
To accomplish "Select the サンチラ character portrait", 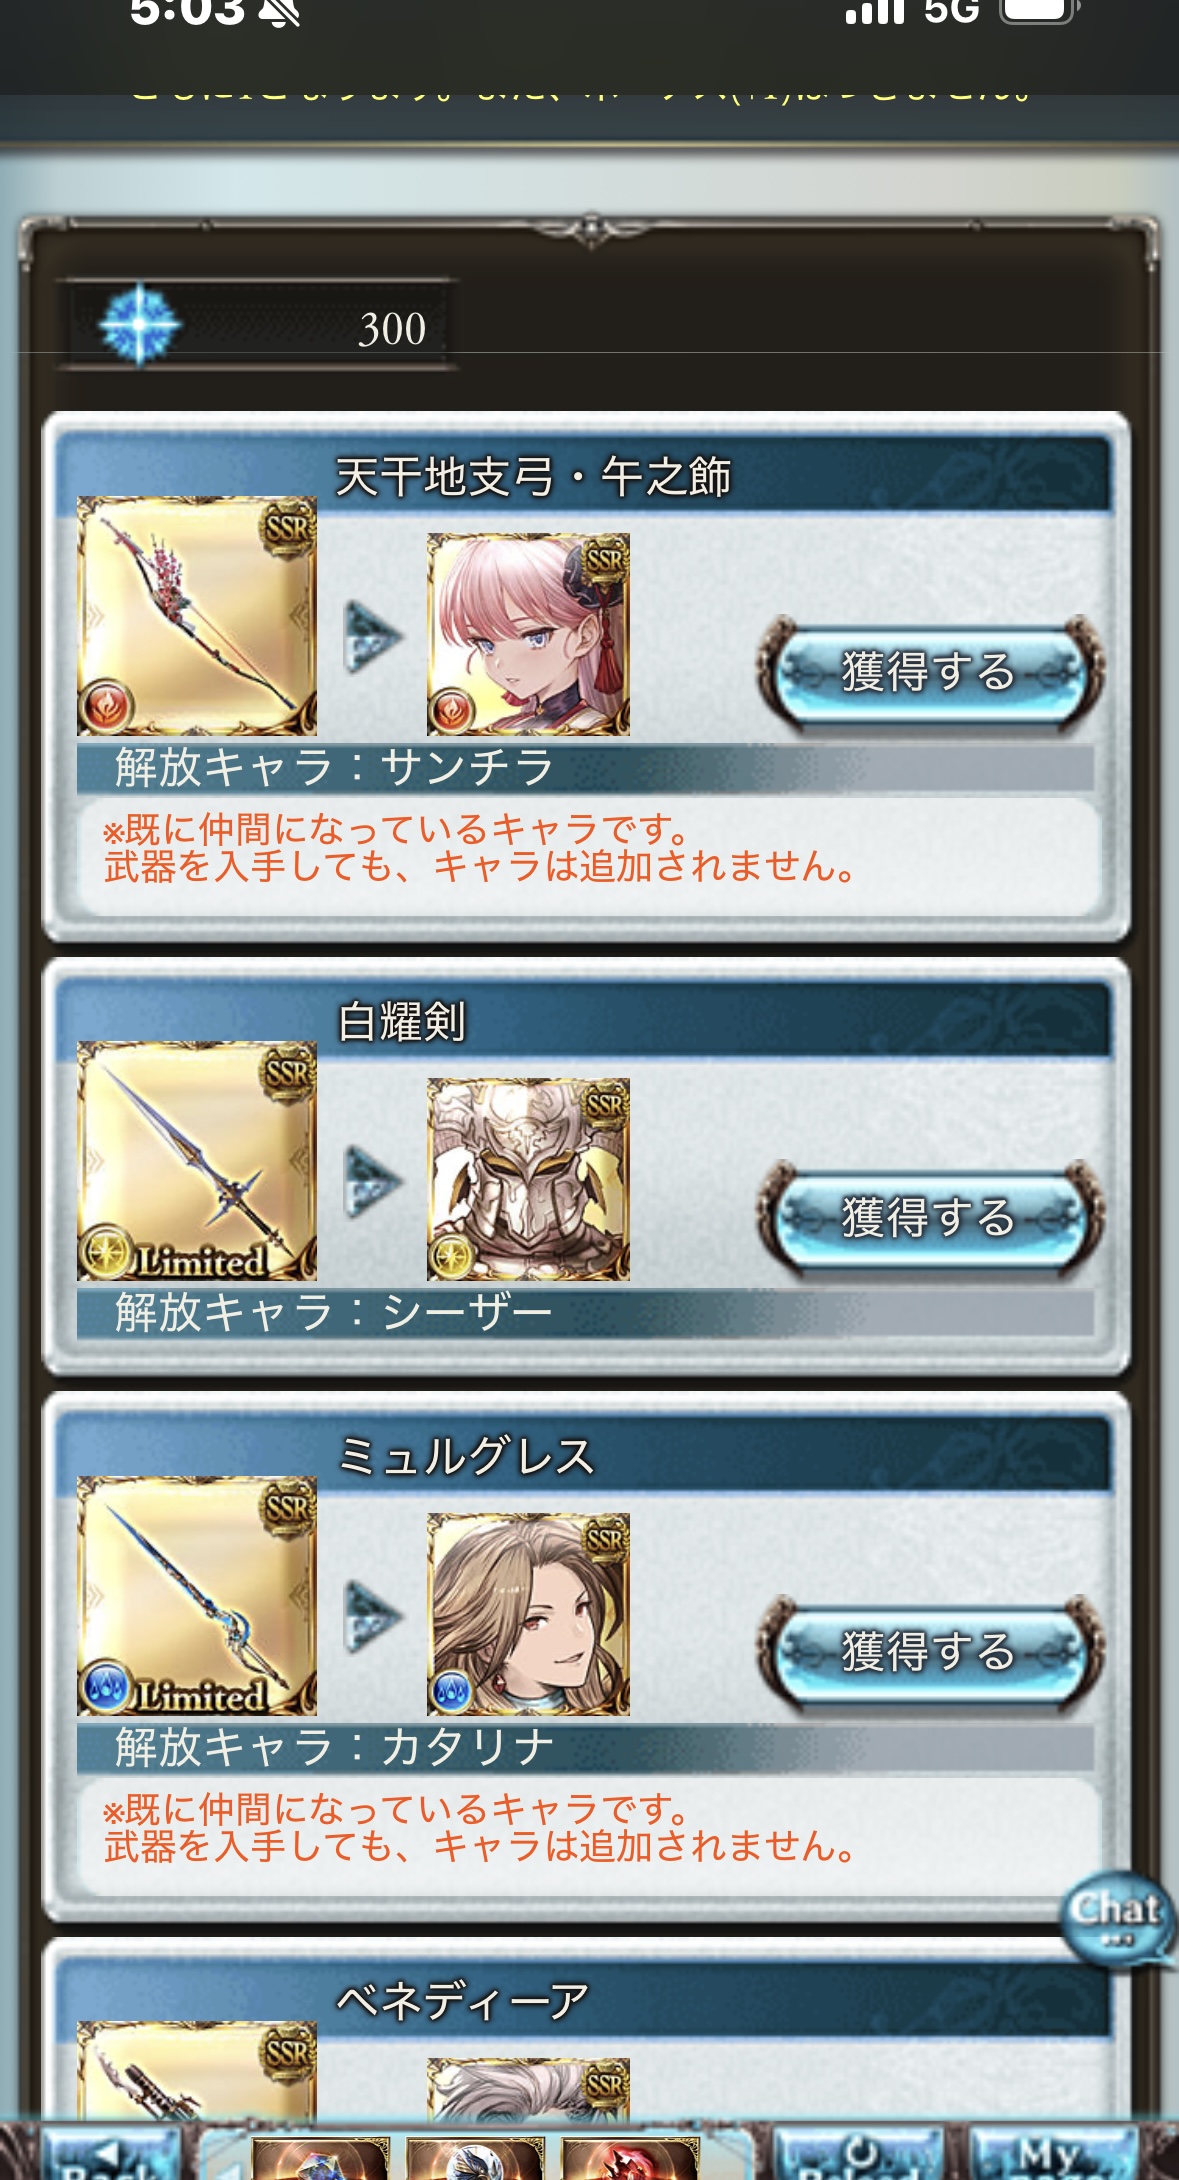I will point(528,634).
